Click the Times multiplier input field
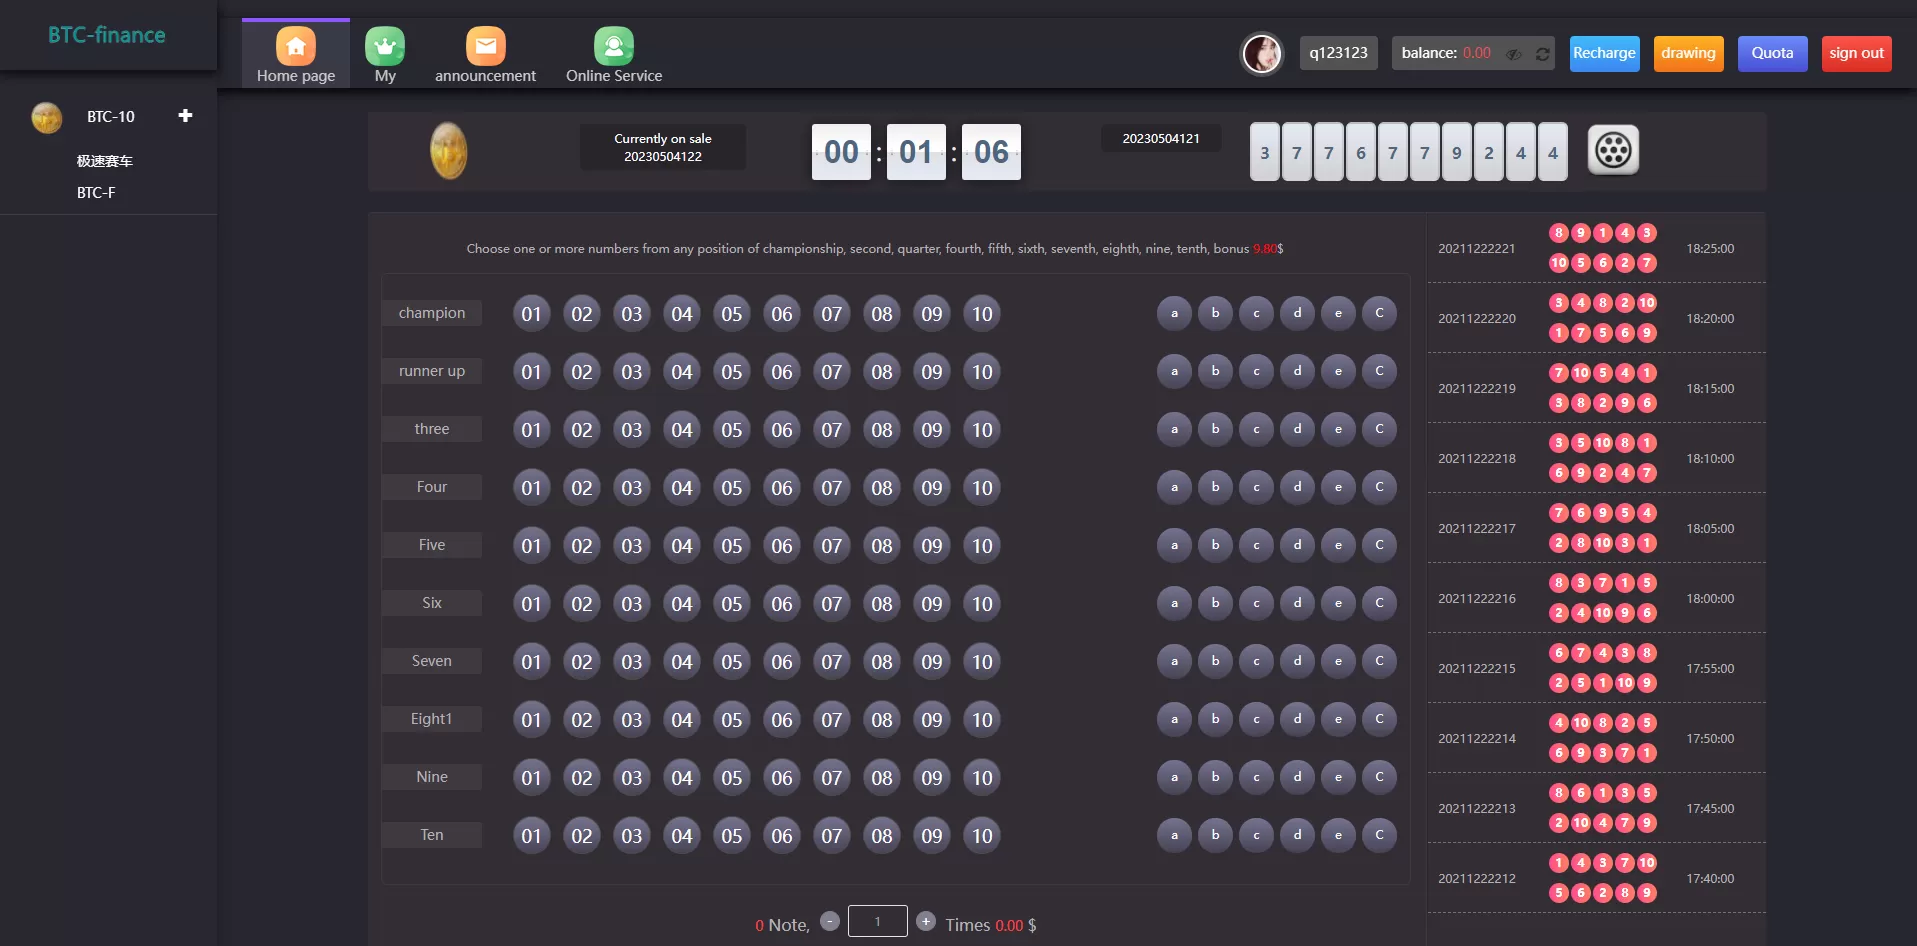 (877, 921)
